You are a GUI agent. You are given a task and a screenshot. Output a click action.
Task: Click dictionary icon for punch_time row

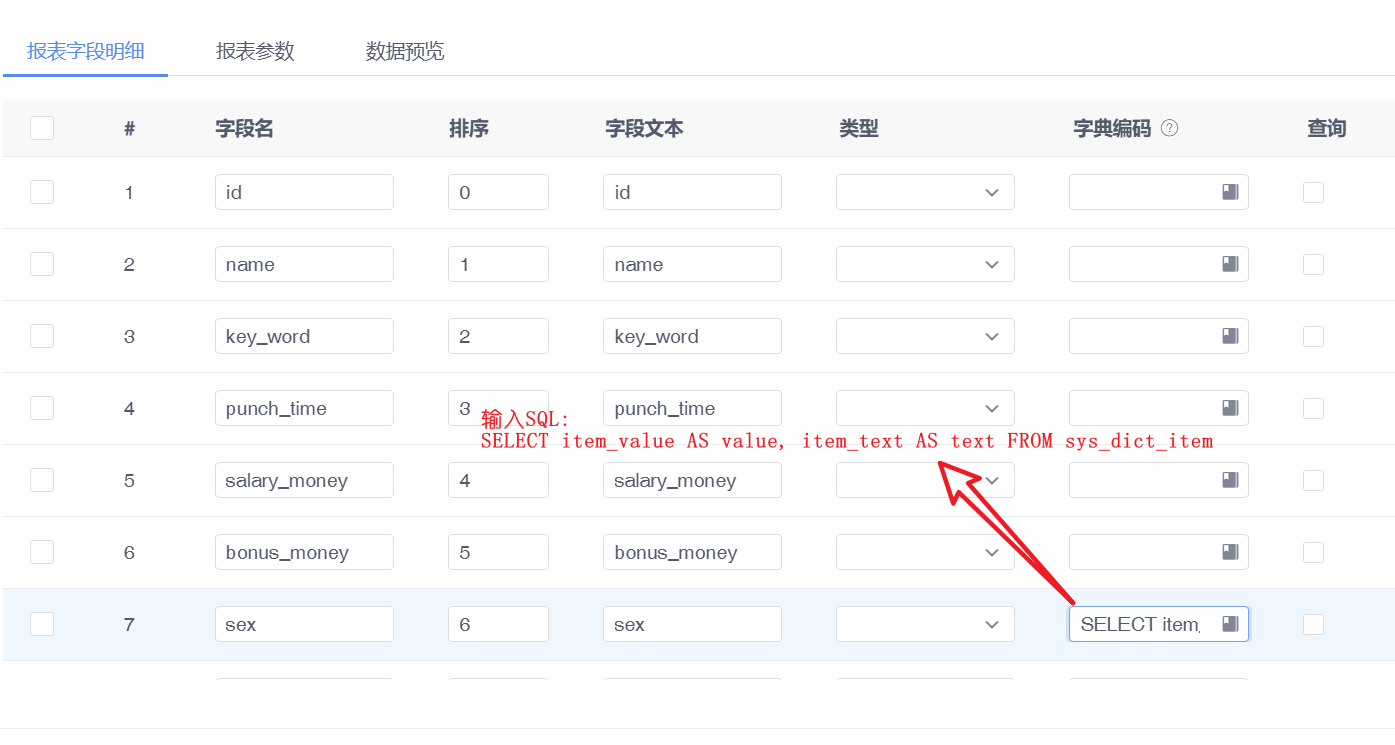pos(1230,408)
